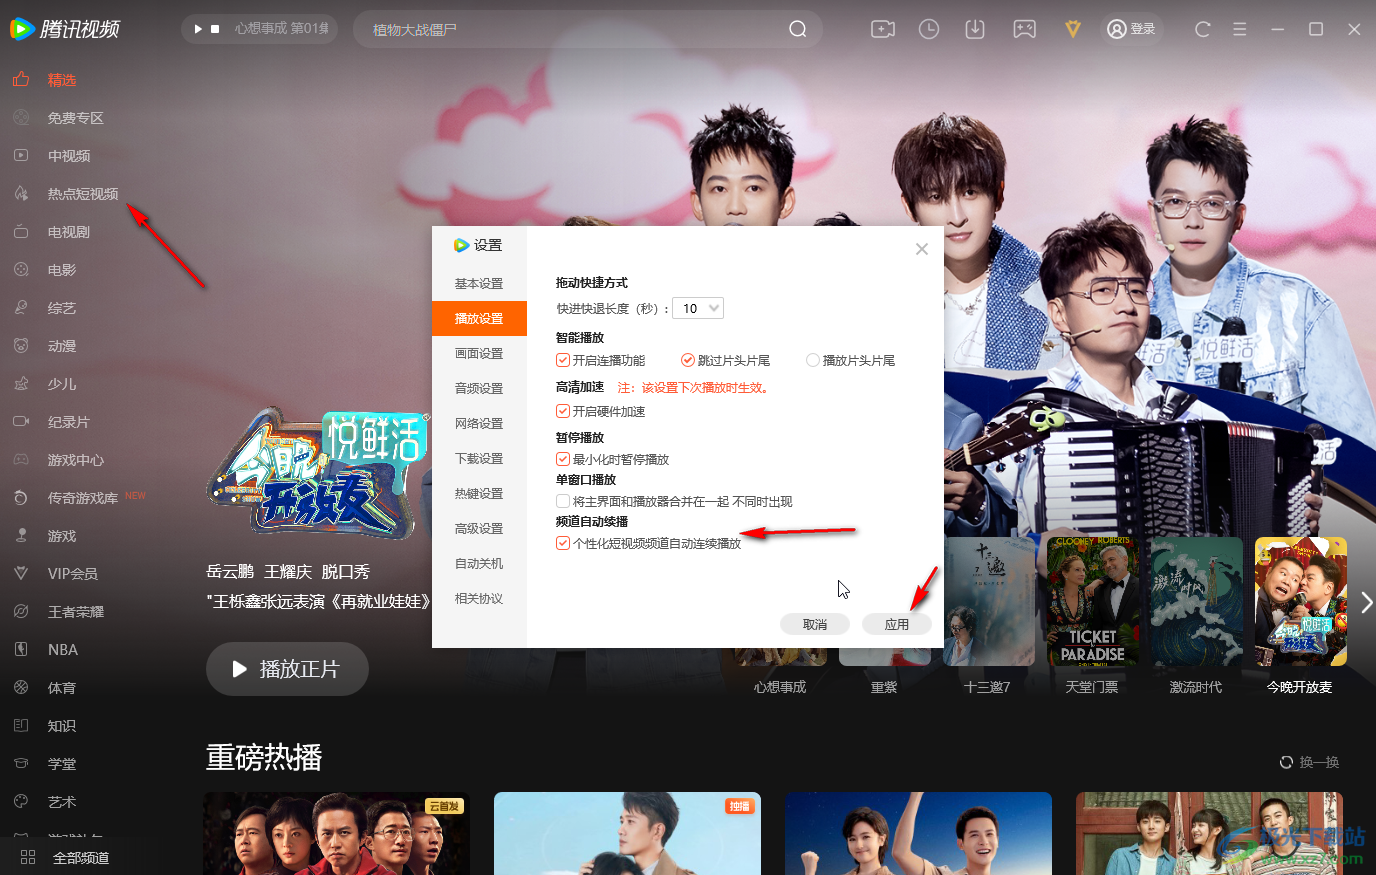This screenshot has width=1376, height=875.
Task: Click the gold VIP diamond icon
Action: coord(1072,29)
